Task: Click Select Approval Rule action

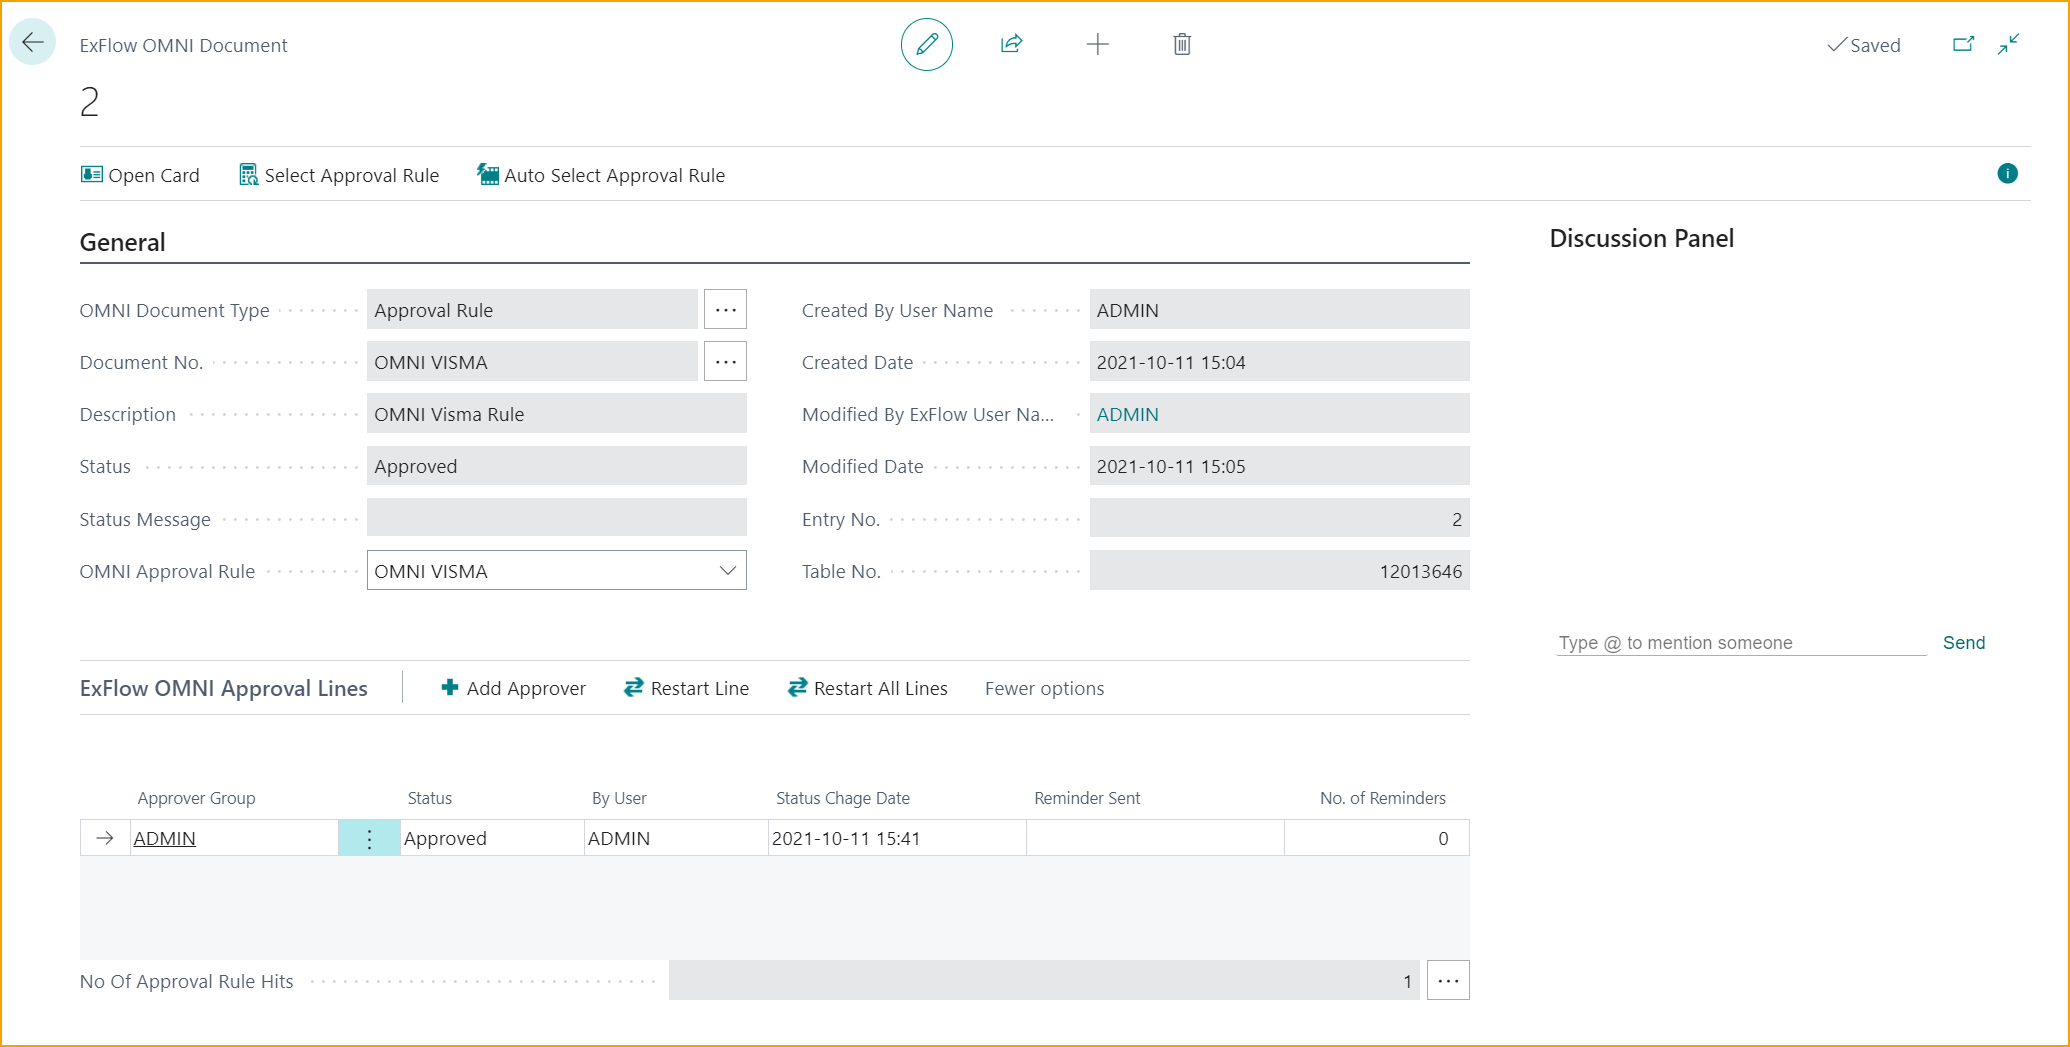Action: coord(339,175)
